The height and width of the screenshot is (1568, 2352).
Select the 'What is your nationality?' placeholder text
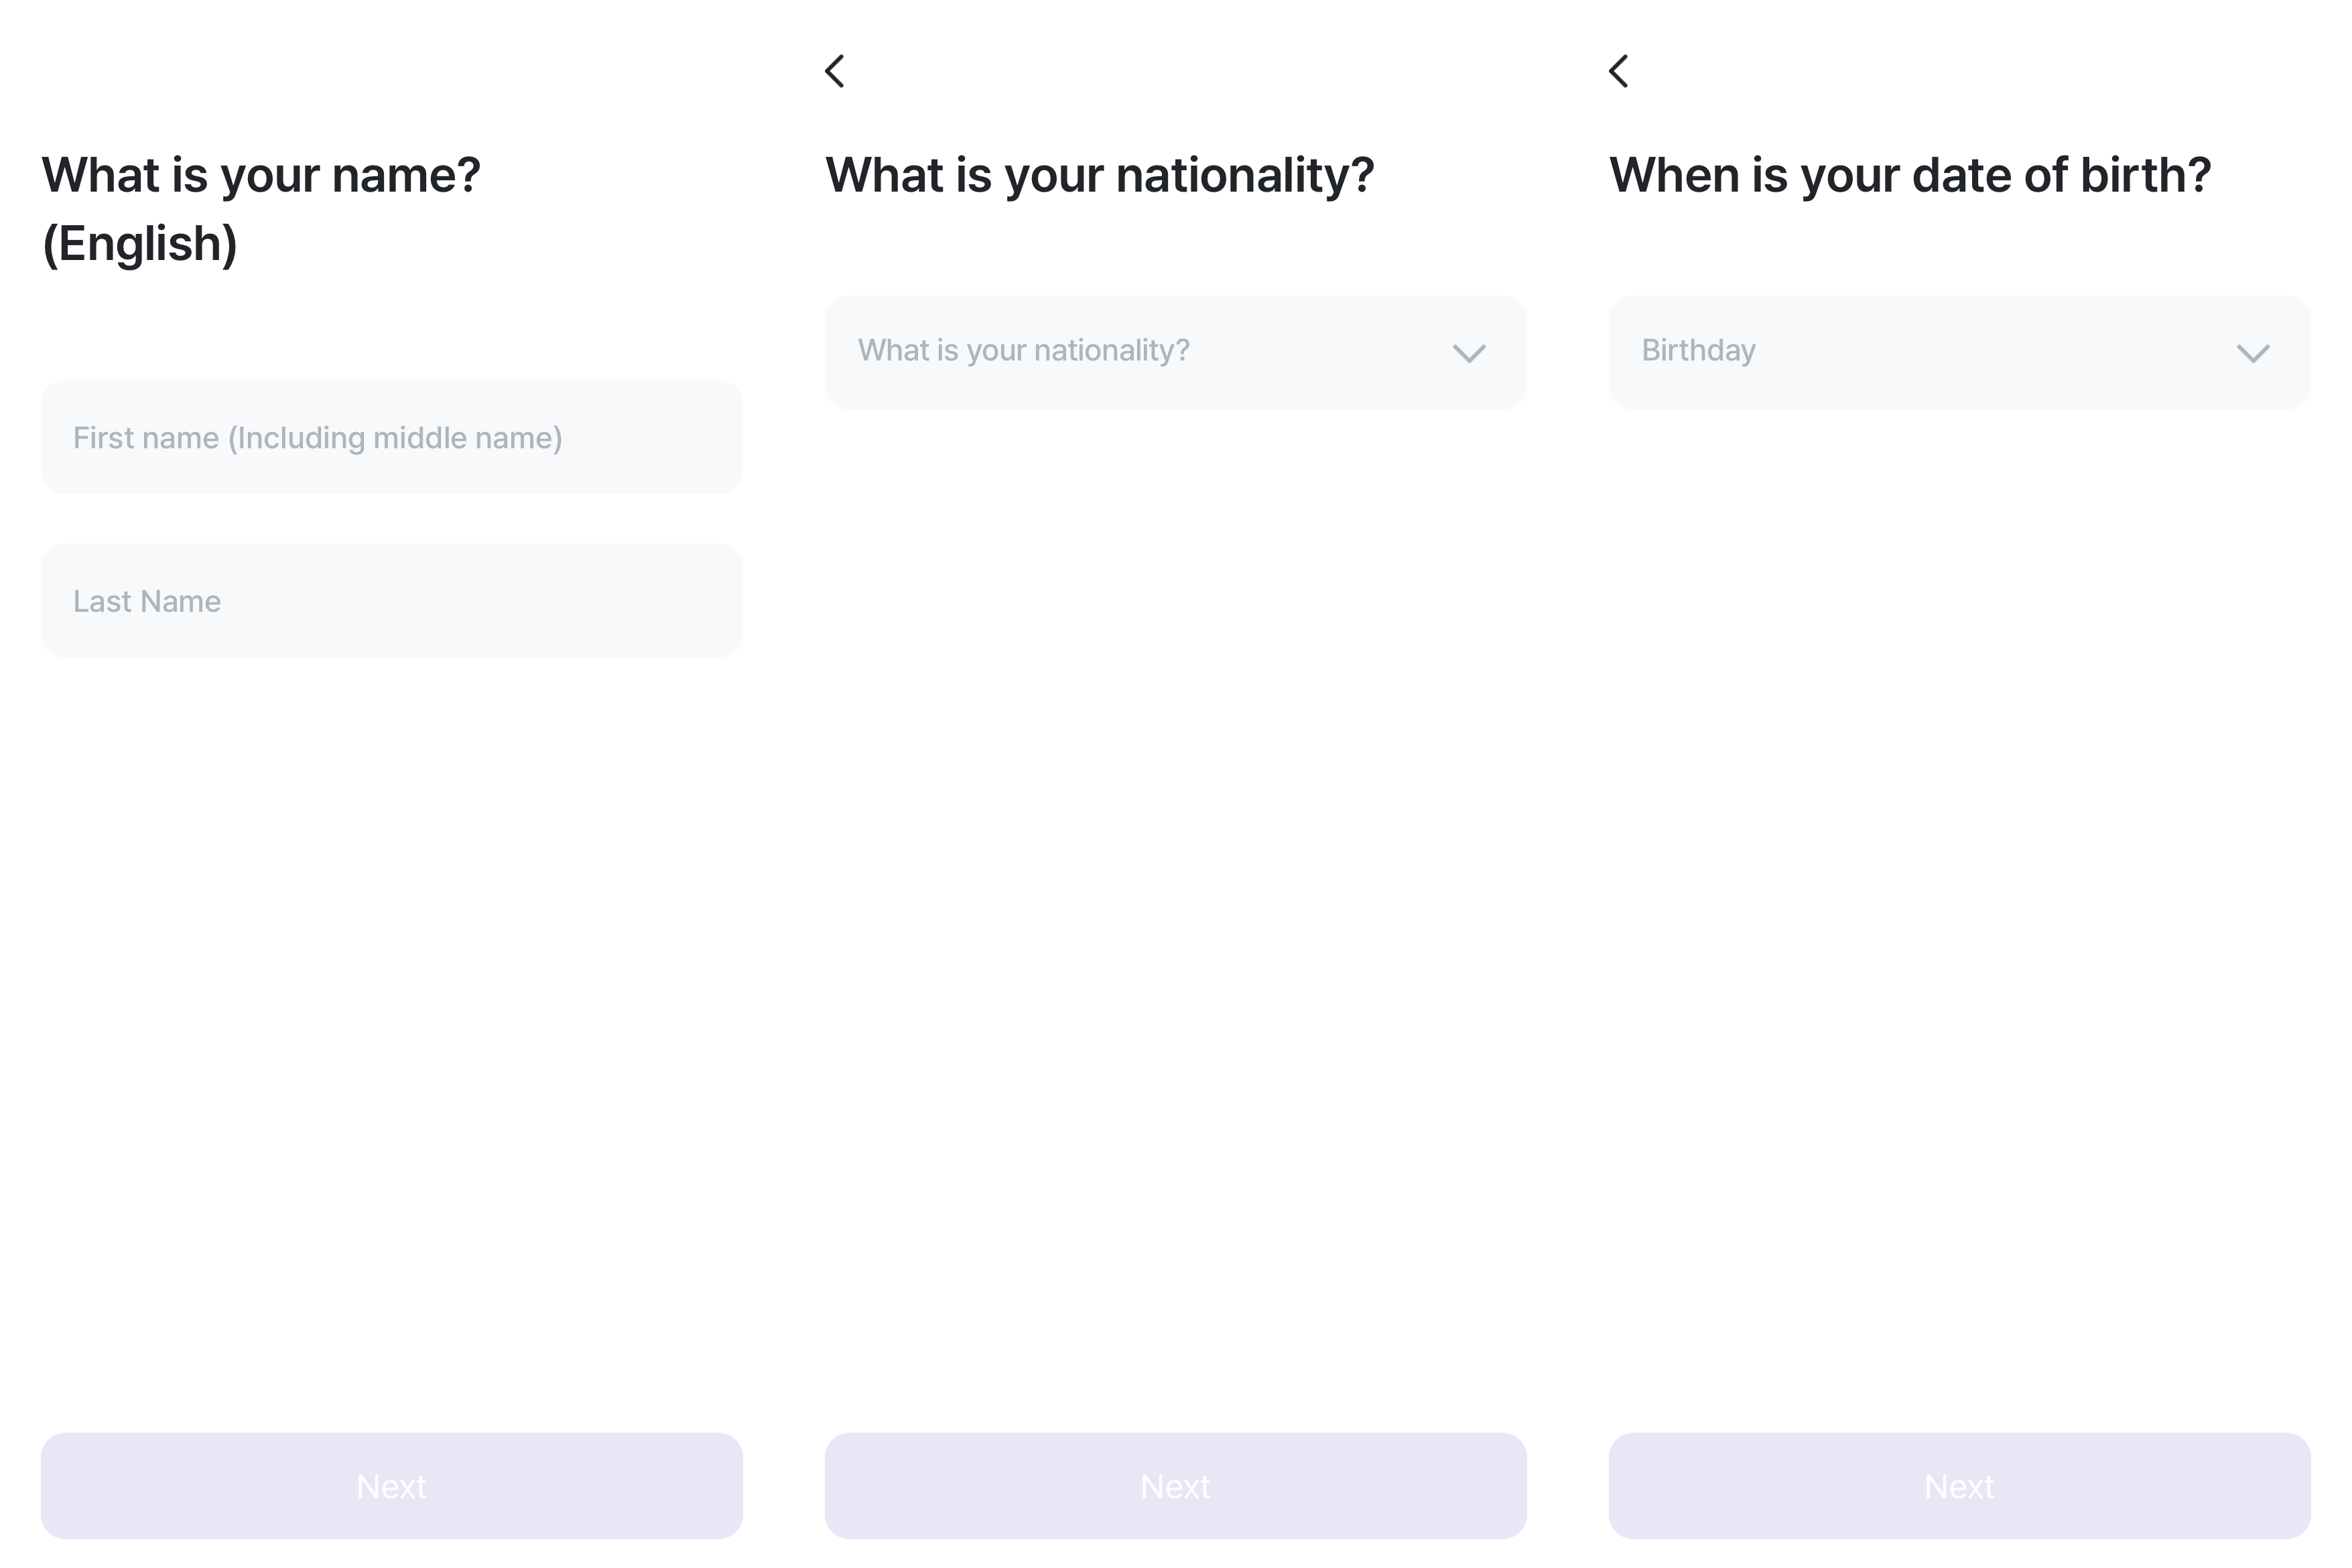click(1023, 351)
